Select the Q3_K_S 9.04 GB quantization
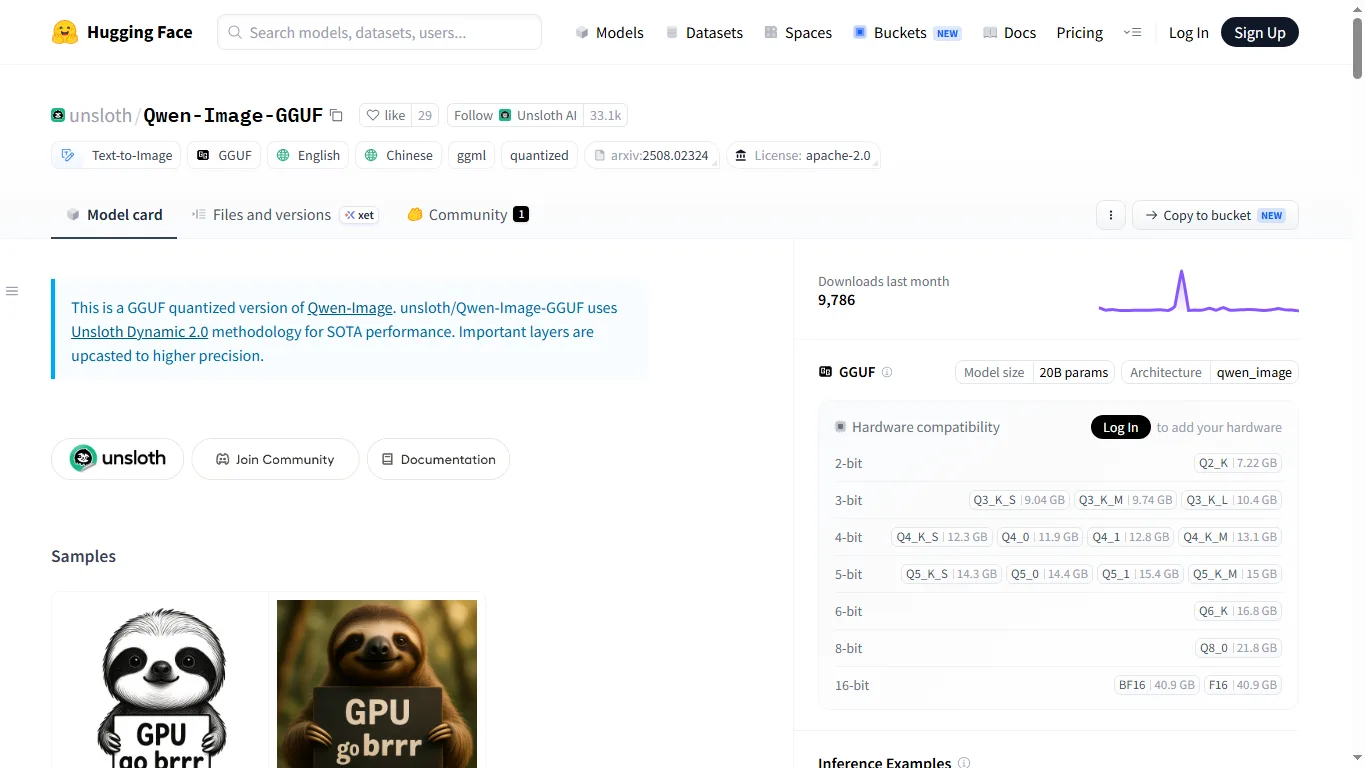This screenshot has height=768, width=1365. point(1019,500)
